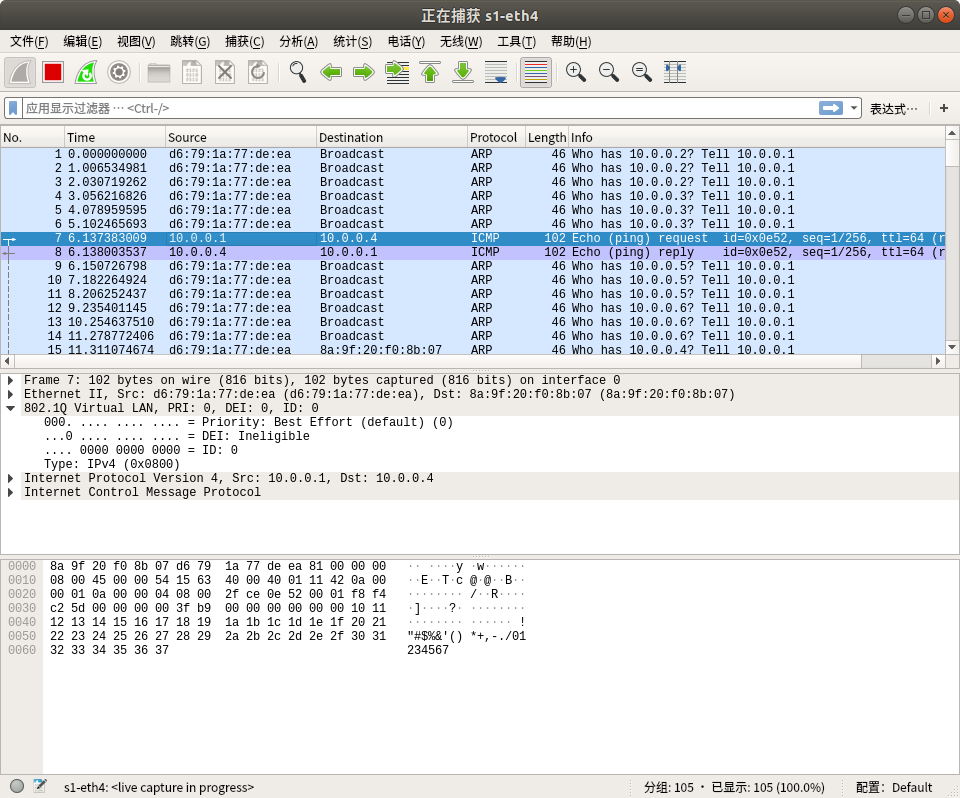Open the 统计(S) menu
This screenshot has width=960, height=798.
[x=352, y=41]
